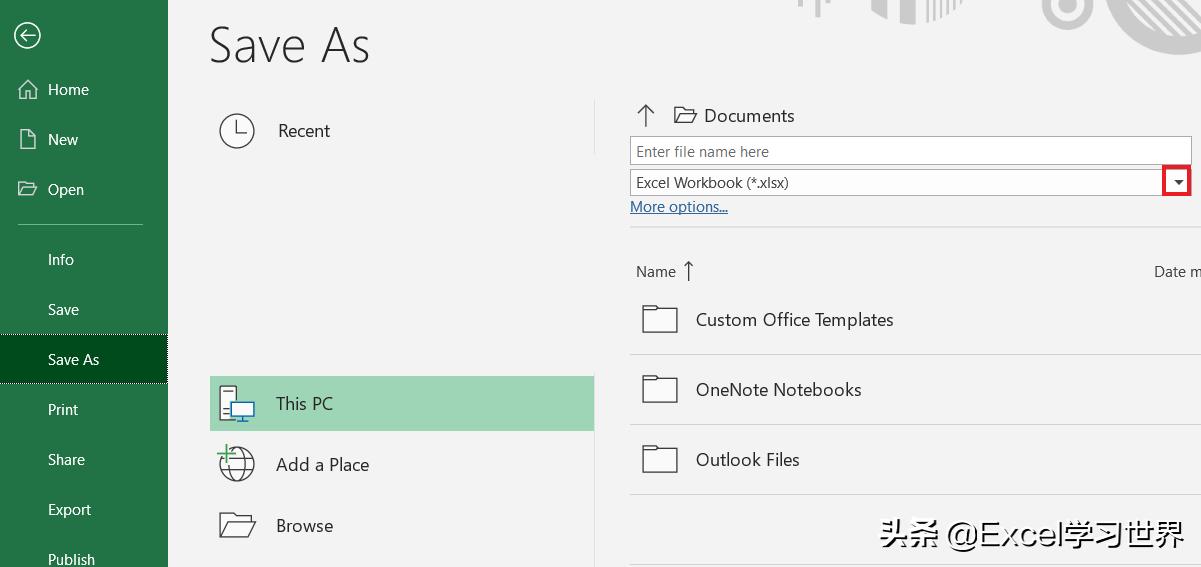The height and width of the screenshot is (567, 1201).
Task: Click the Save item in sidebar
Action: tap(63, 310)
